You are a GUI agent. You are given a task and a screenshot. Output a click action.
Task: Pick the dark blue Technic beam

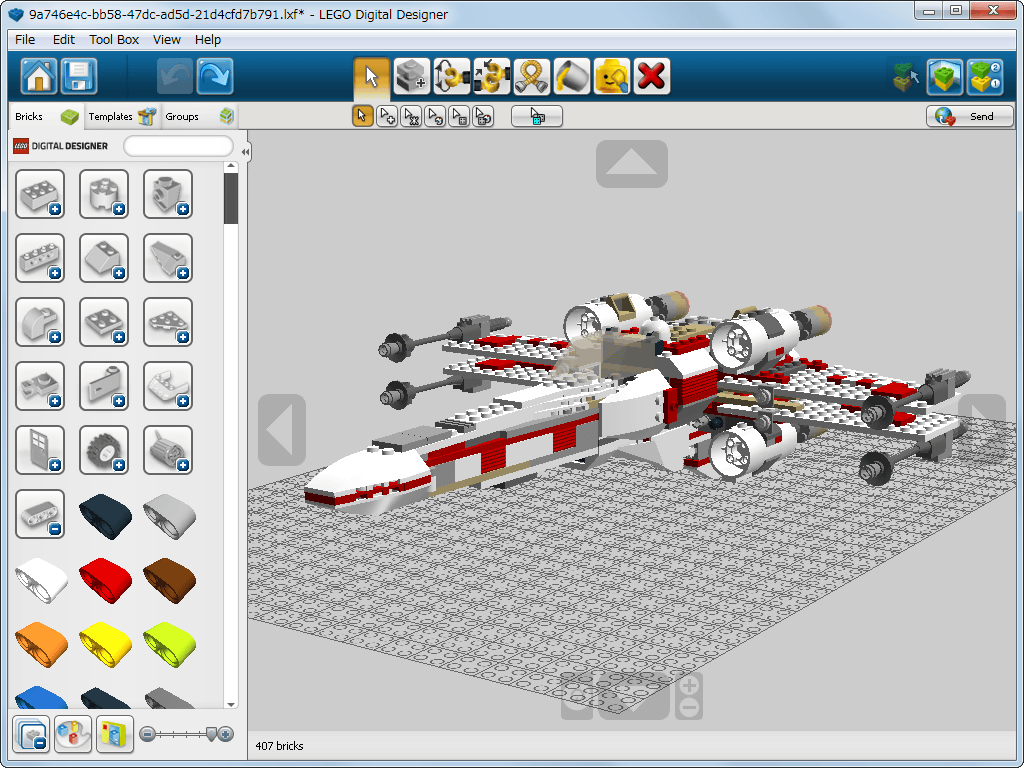click(105, 517)
